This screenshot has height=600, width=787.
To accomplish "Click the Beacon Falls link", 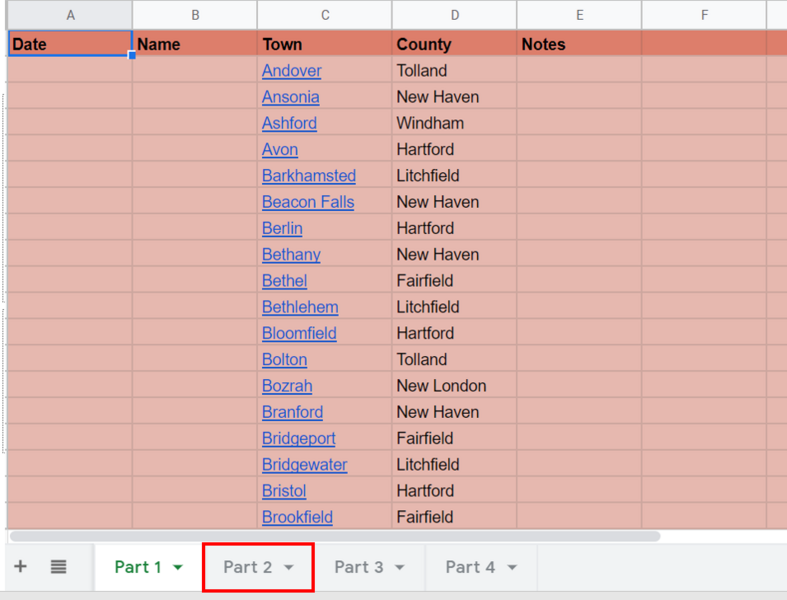I will pyautogui.click(x=307, y=202).
